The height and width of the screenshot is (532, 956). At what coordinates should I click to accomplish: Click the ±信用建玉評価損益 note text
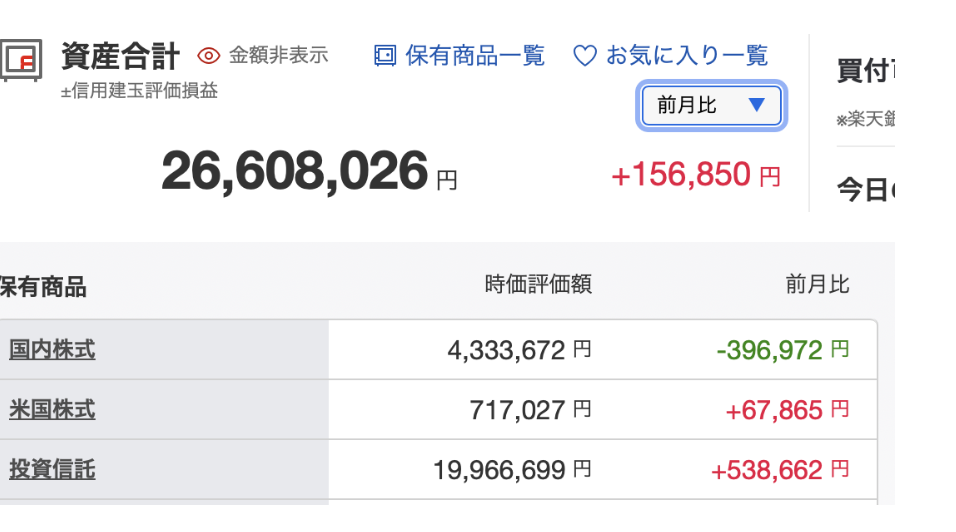(139, 91)
